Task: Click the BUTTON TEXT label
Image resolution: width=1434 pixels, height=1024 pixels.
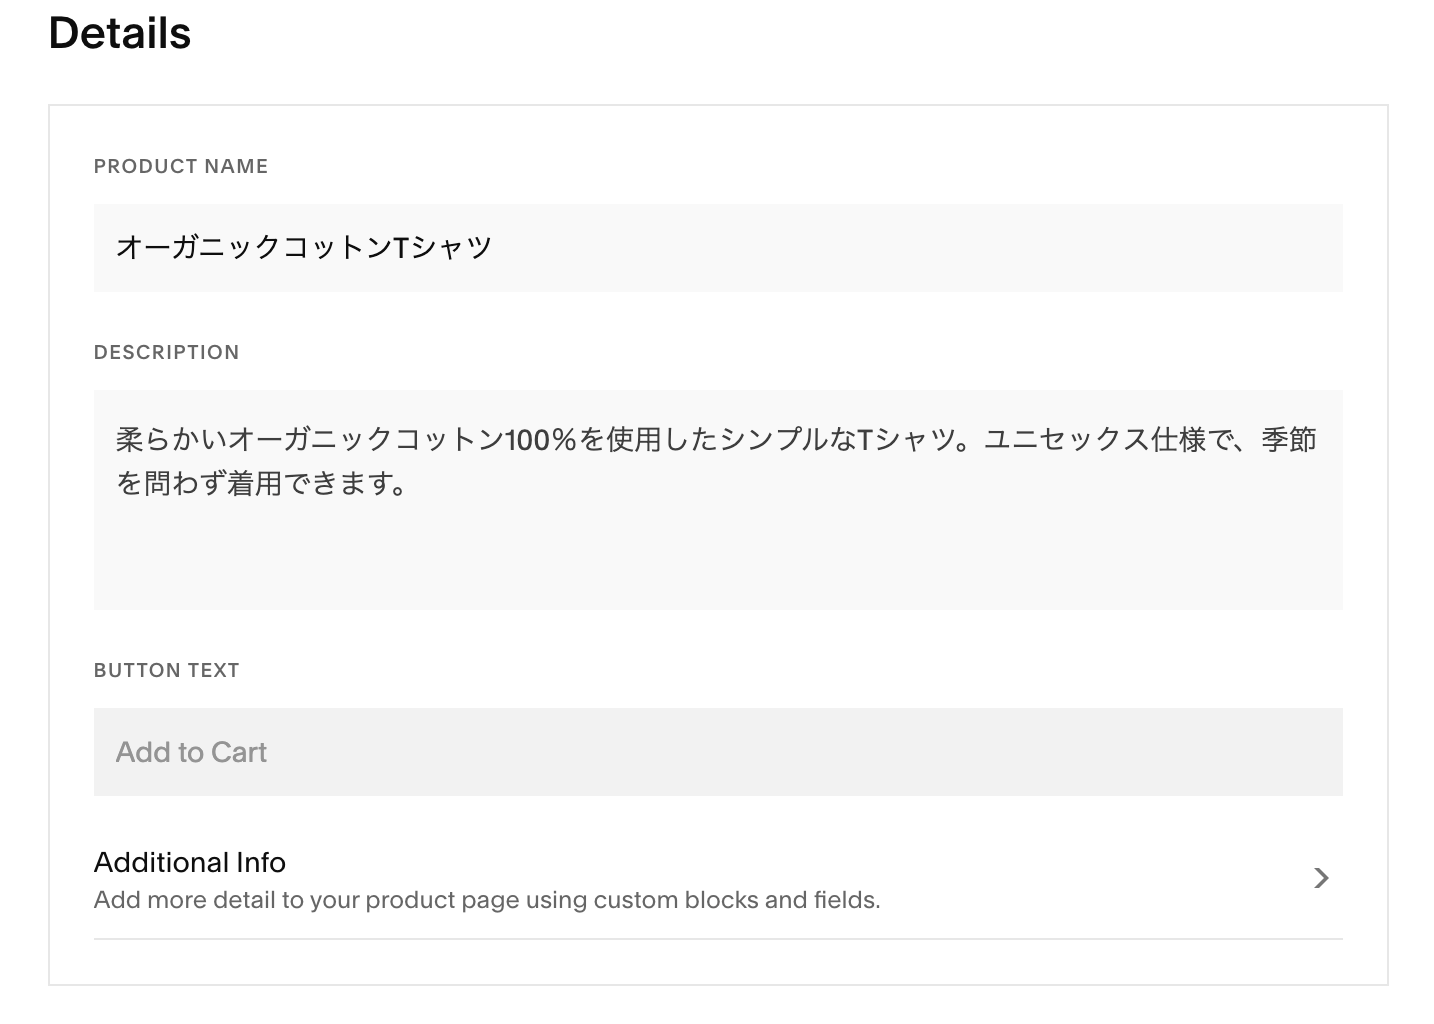Action: pos(166,670)
